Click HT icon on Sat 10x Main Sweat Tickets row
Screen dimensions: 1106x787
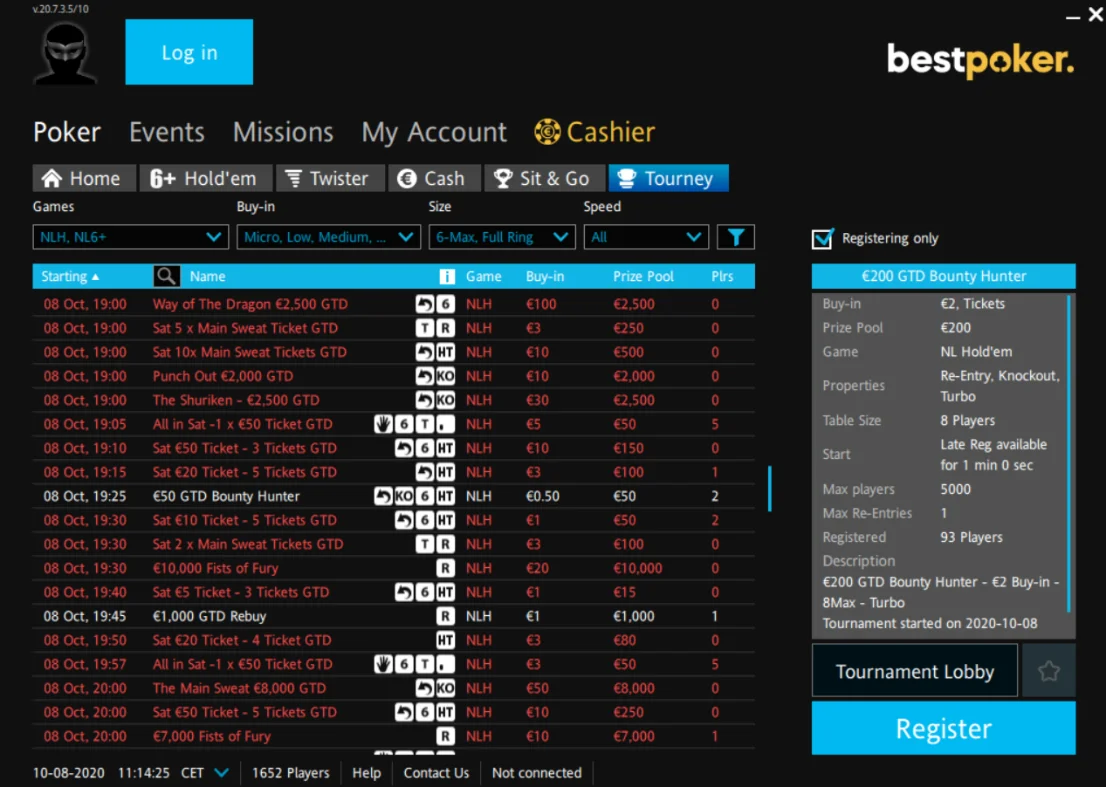(x=446, y=353)
